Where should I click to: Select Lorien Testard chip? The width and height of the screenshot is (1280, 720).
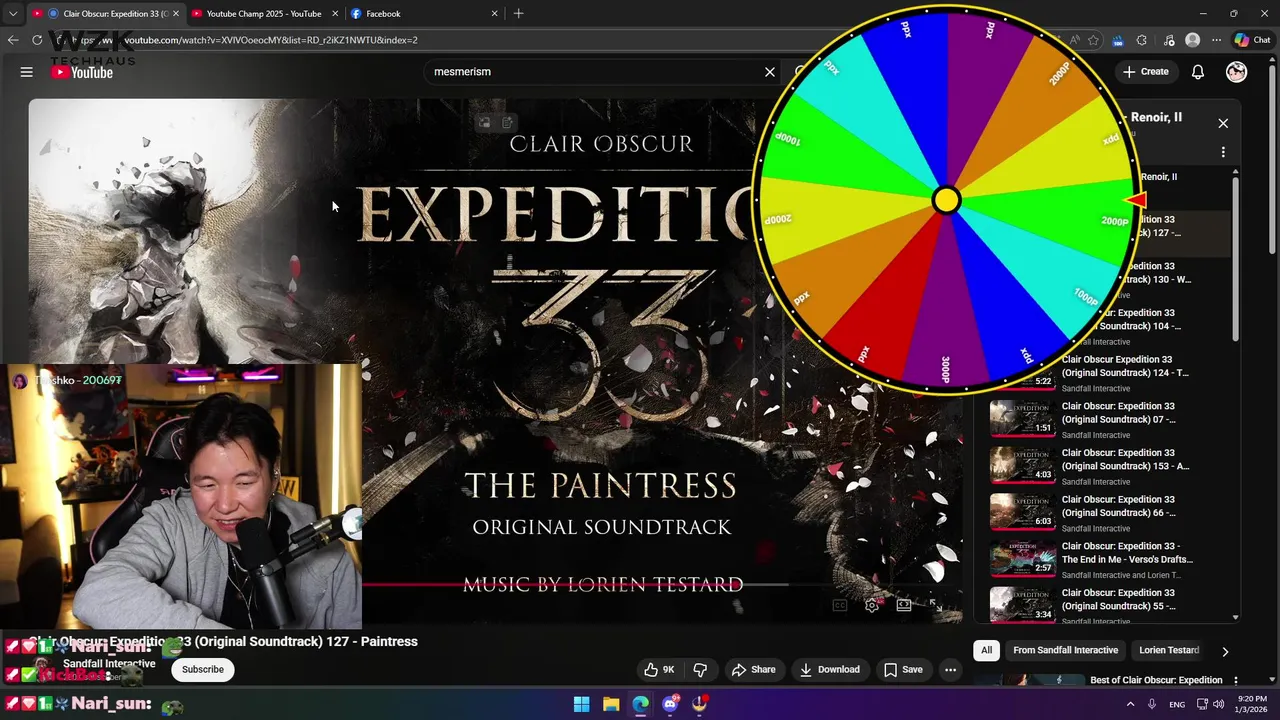pyautogui.click(x=1169, y=650)
